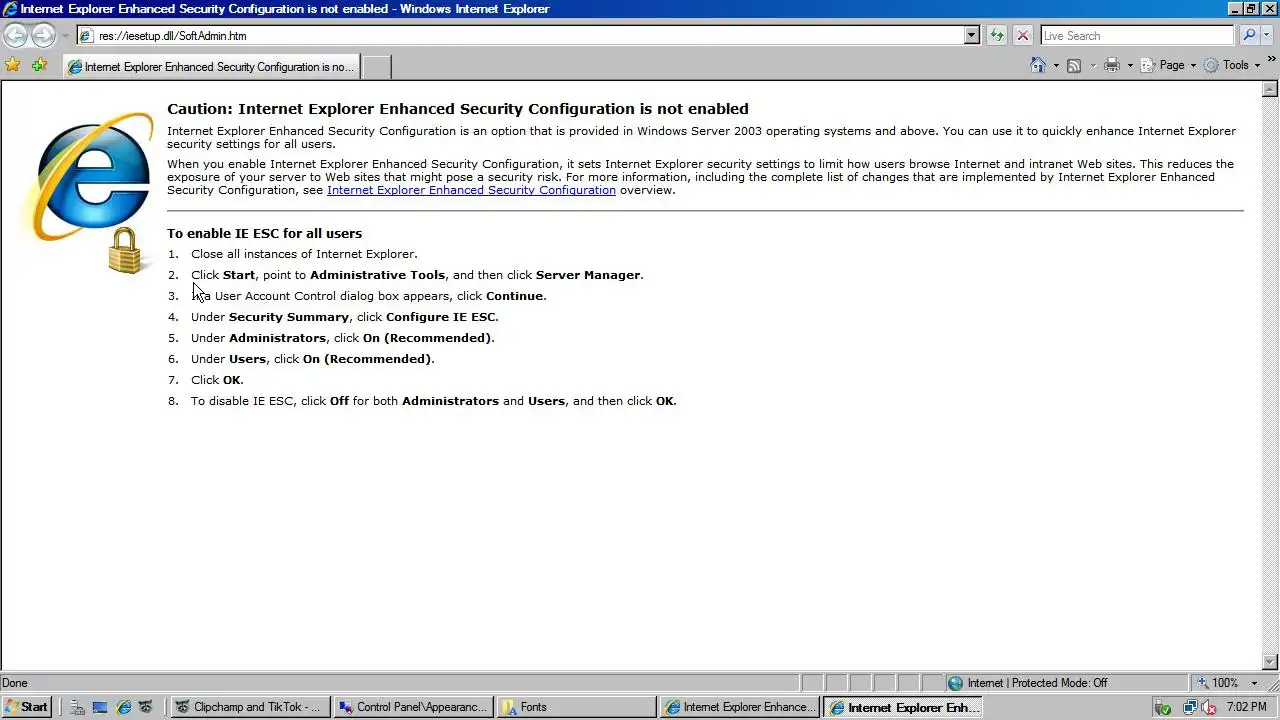Open a new blank tab
The height and width of the screenshot is (720, 1280).
[x=376, y=67]
